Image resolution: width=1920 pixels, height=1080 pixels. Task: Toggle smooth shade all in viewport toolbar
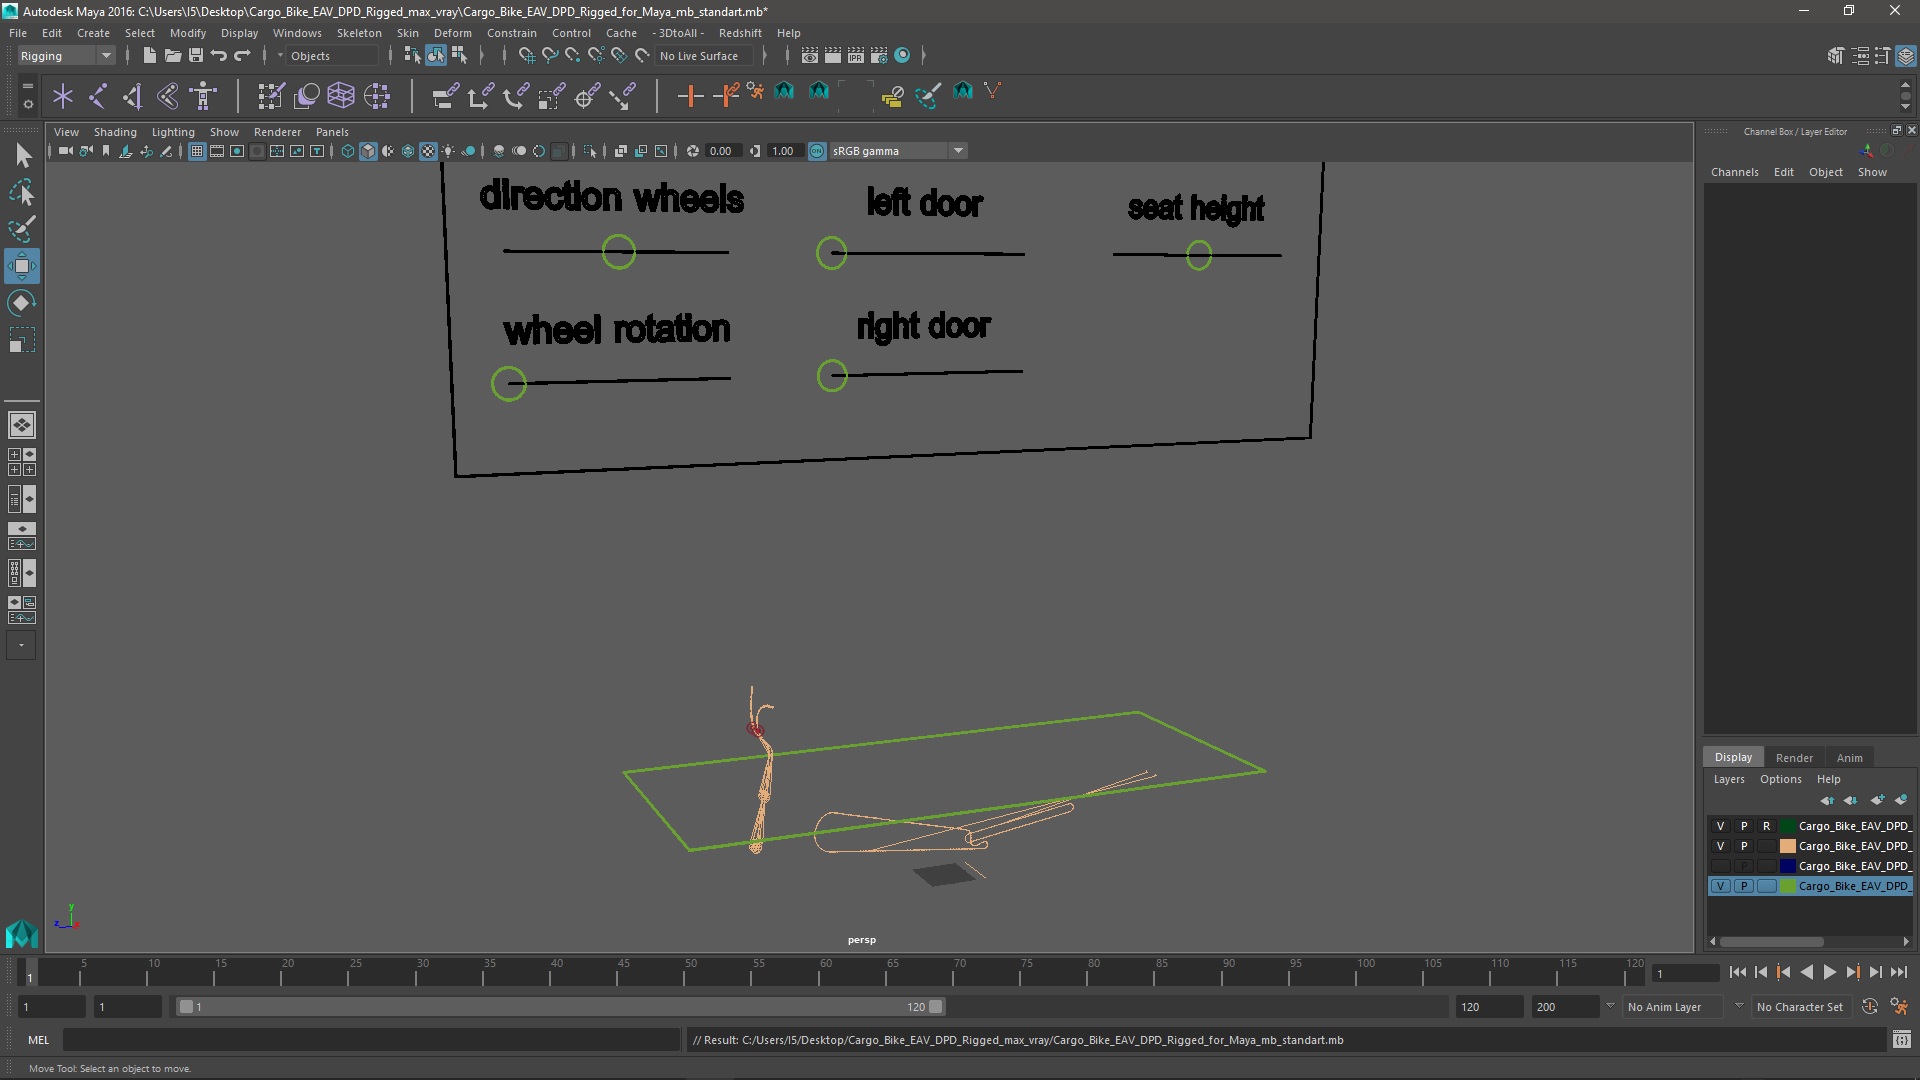tap(368, 151)
